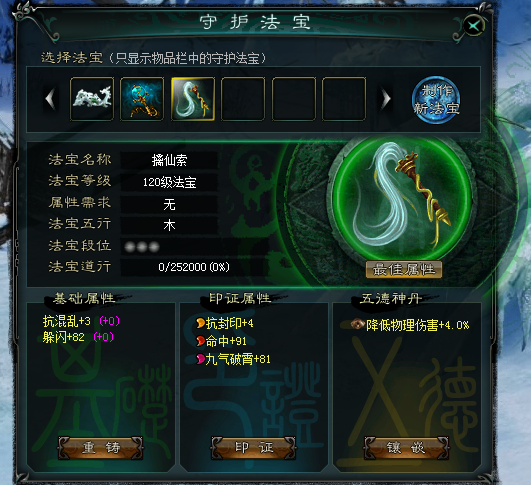Click the 命中+91 attribute icon
Viewport: 531px width, 485px height.
click(200, 341)
